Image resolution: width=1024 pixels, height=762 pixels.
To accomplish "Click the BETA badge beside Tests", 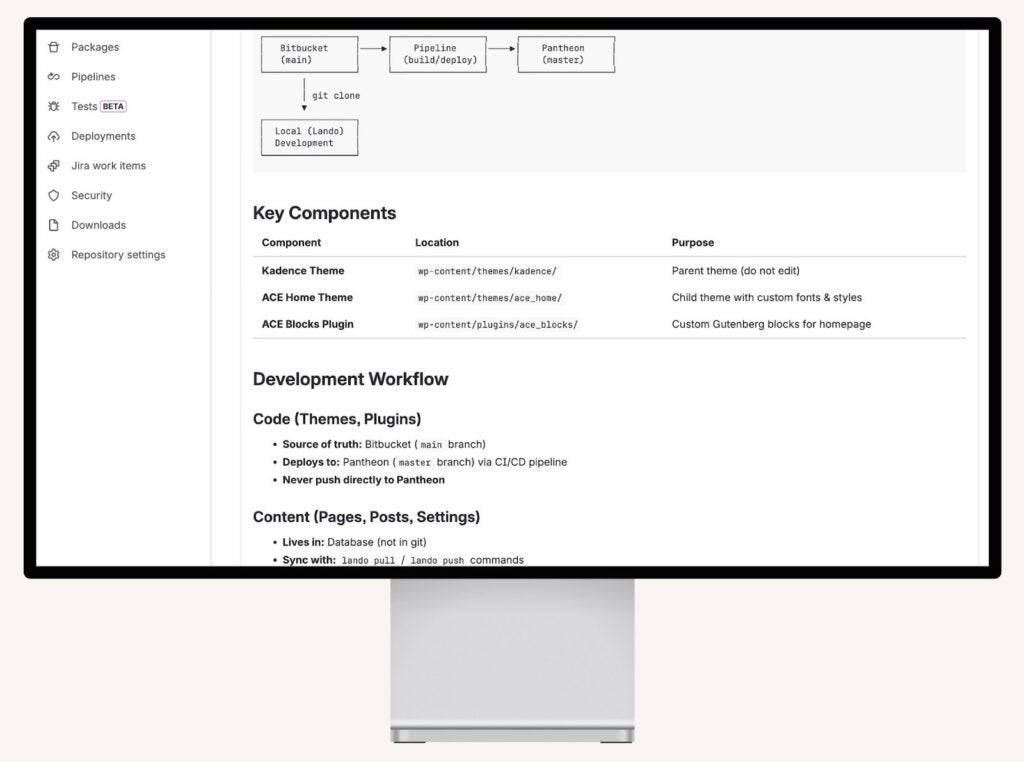I will [114, 106].
